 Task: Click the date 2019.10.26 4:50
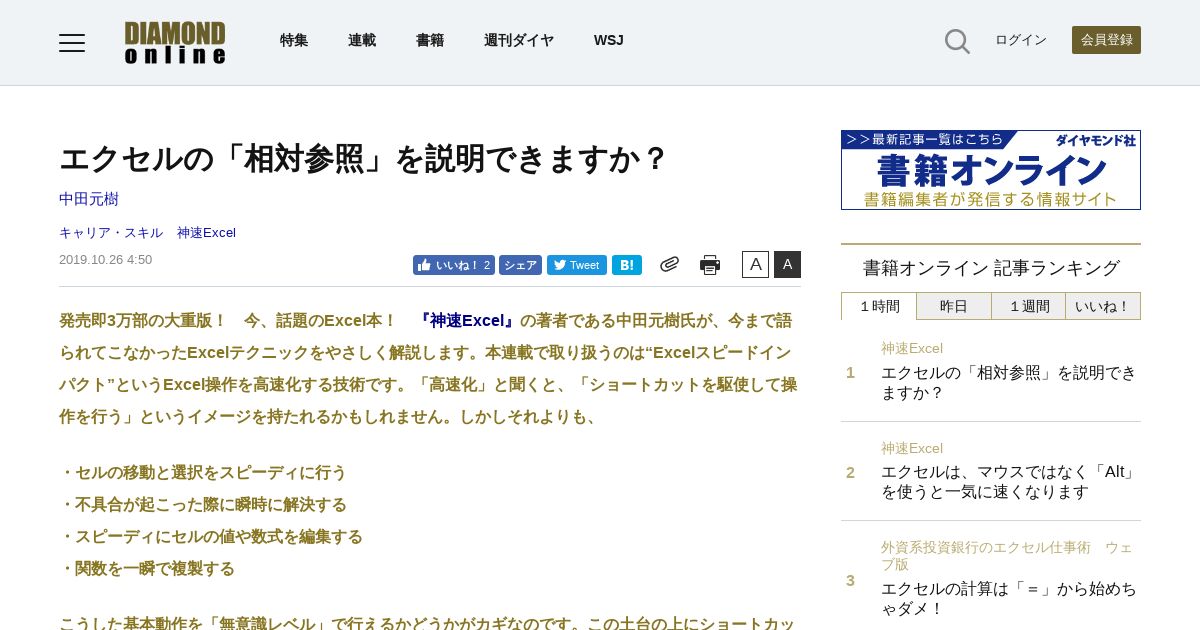point(106,259)
